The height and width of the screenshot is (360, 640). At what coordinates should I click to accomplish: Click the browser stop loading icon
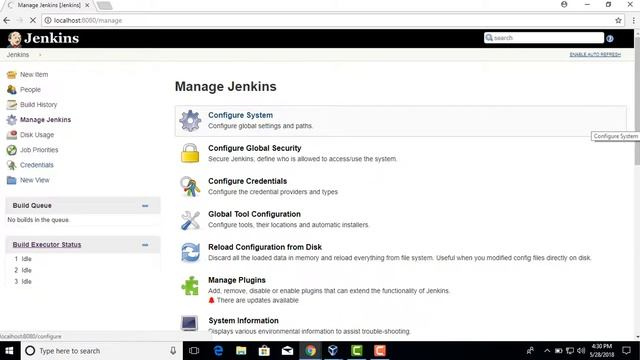coord(33,20)
